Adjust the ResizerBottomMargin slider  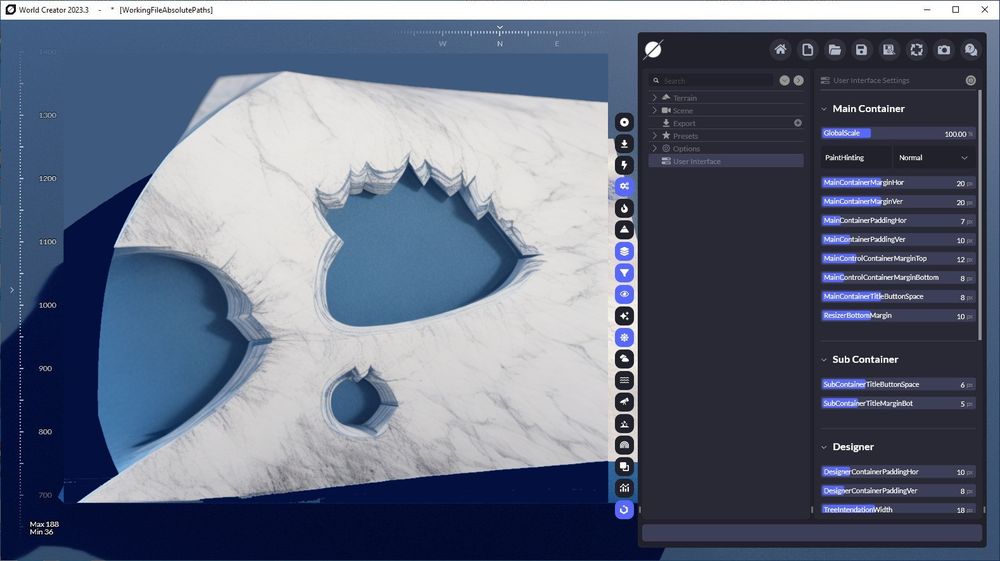click(x=898, y=316)
